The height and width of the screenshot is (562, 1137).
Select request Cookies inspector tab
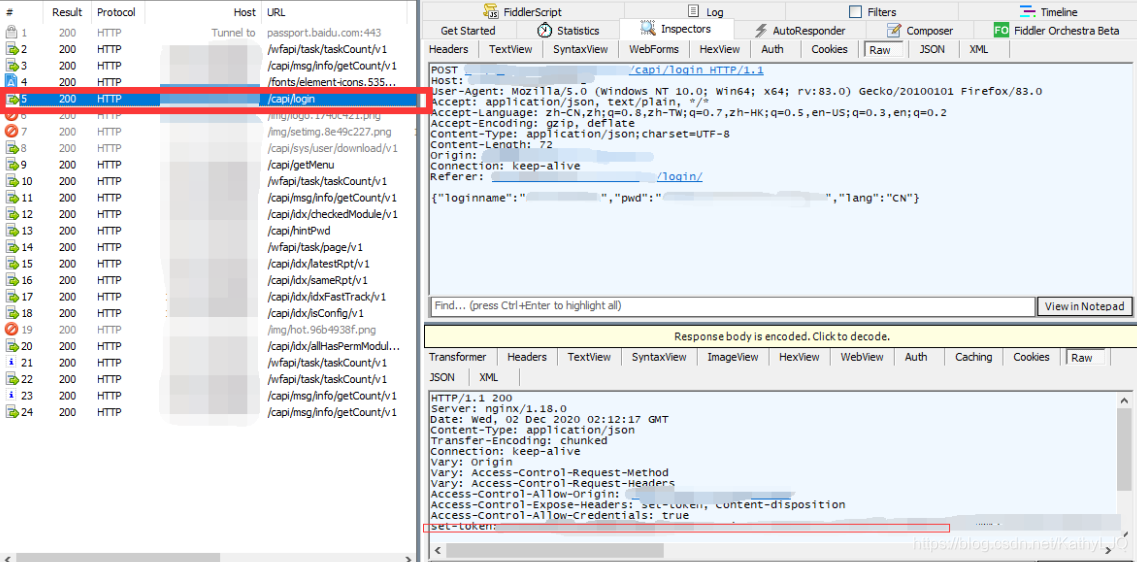pyautogui.click(x=829, y=49)
